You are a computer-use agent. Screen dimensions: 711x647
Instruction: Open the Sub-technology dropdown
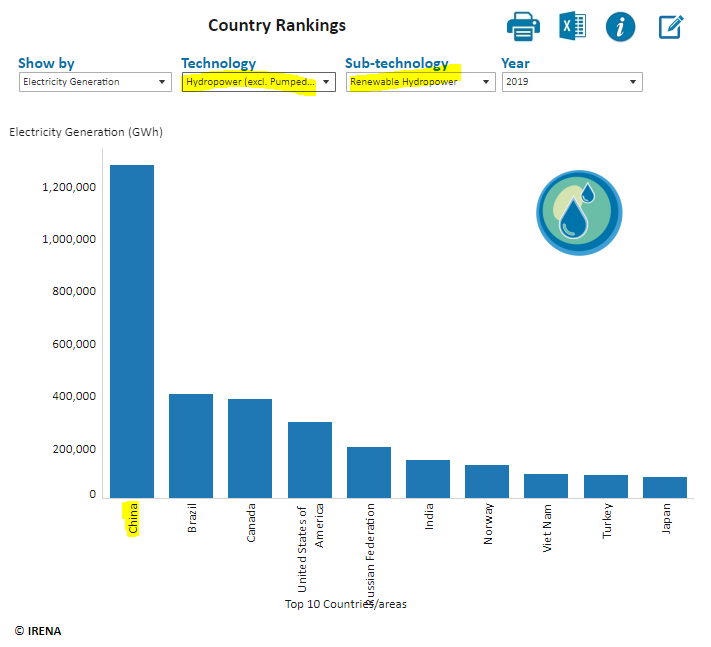pyautogui.click(x=421, y=82)
